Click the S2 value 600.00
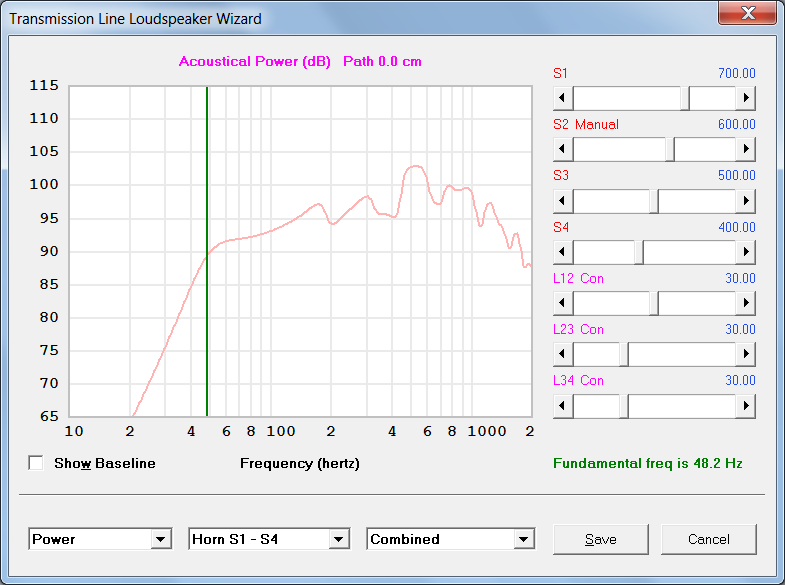Screen dimensions: 785x585 point(736,124)
